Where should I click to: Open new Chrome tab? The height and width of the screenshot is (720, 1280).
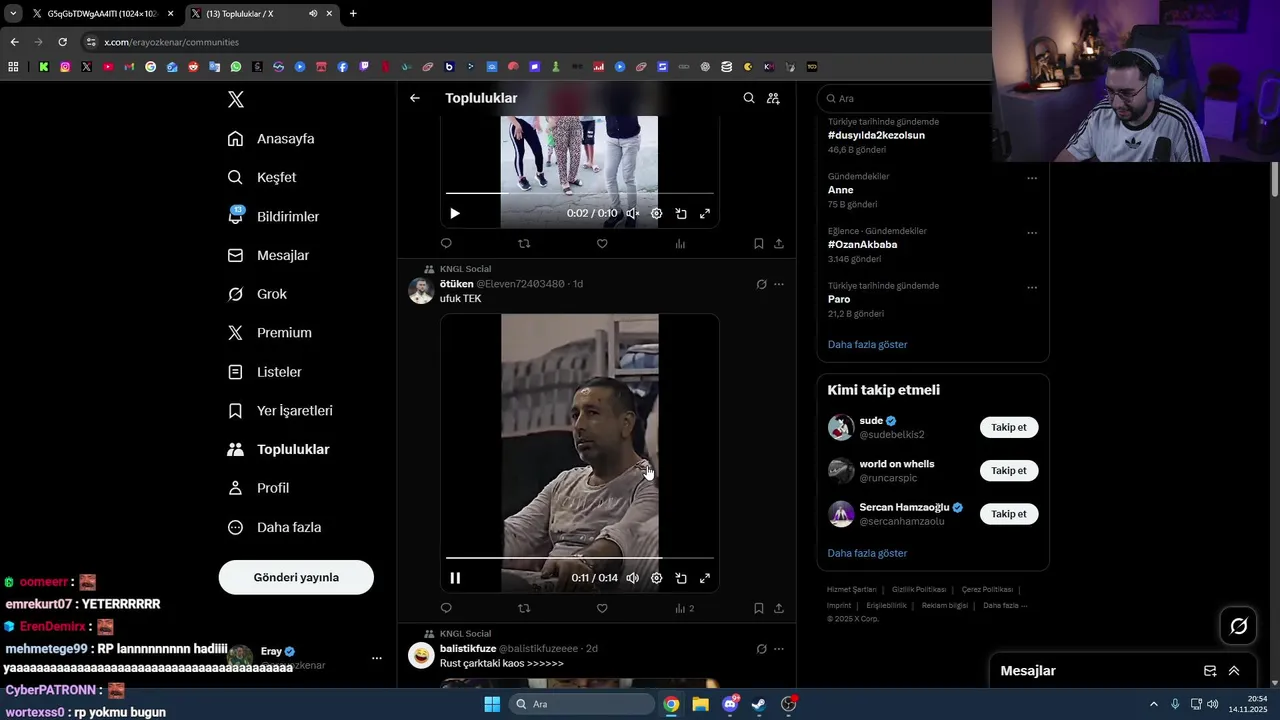coord(353,13)
